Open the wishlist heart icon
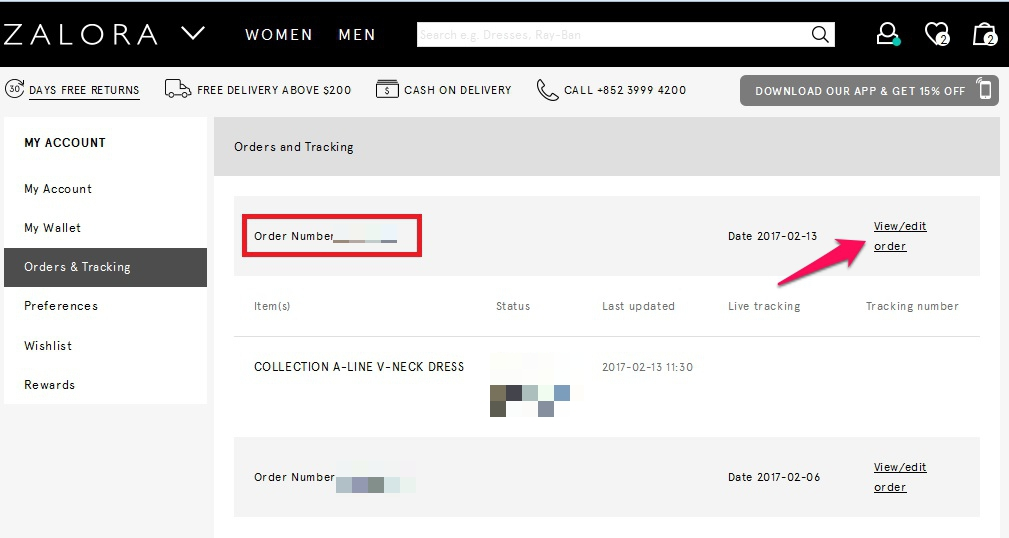 pos(936,34)
